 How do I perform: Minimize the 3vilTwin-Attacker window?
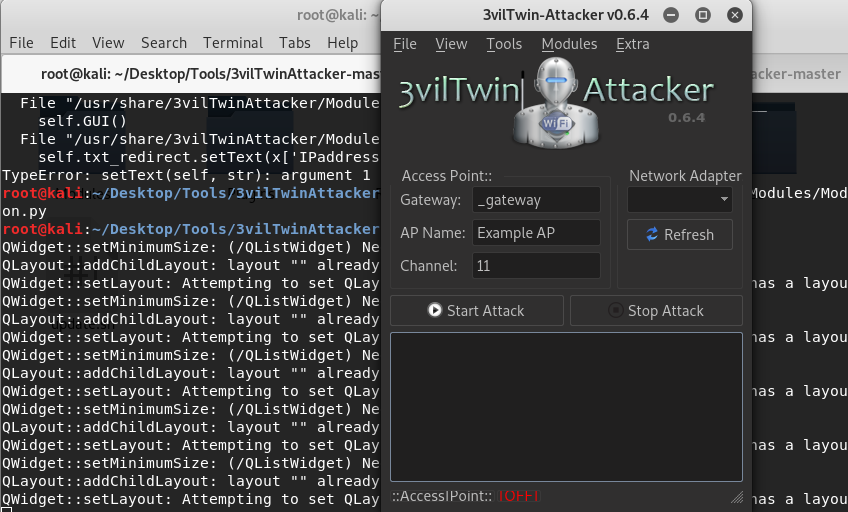(x=671, y=15)
